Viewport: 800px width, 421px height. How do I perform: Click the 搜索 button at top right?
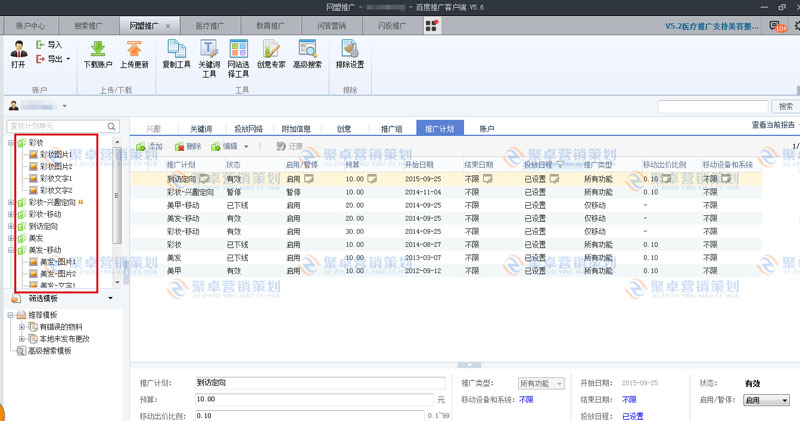click(785, 106)
